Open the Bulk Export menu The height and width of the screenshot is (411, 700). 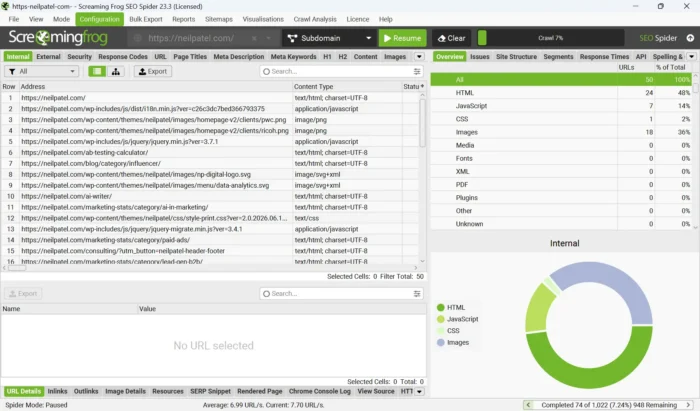click(146, 19)
